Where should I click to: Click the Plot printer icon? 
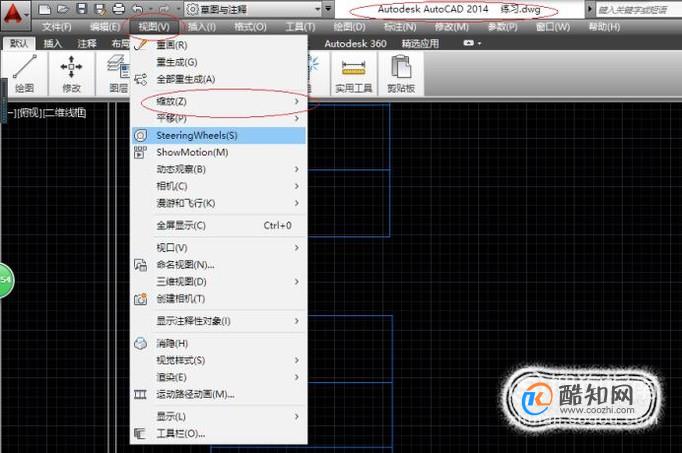click(118, 9)
